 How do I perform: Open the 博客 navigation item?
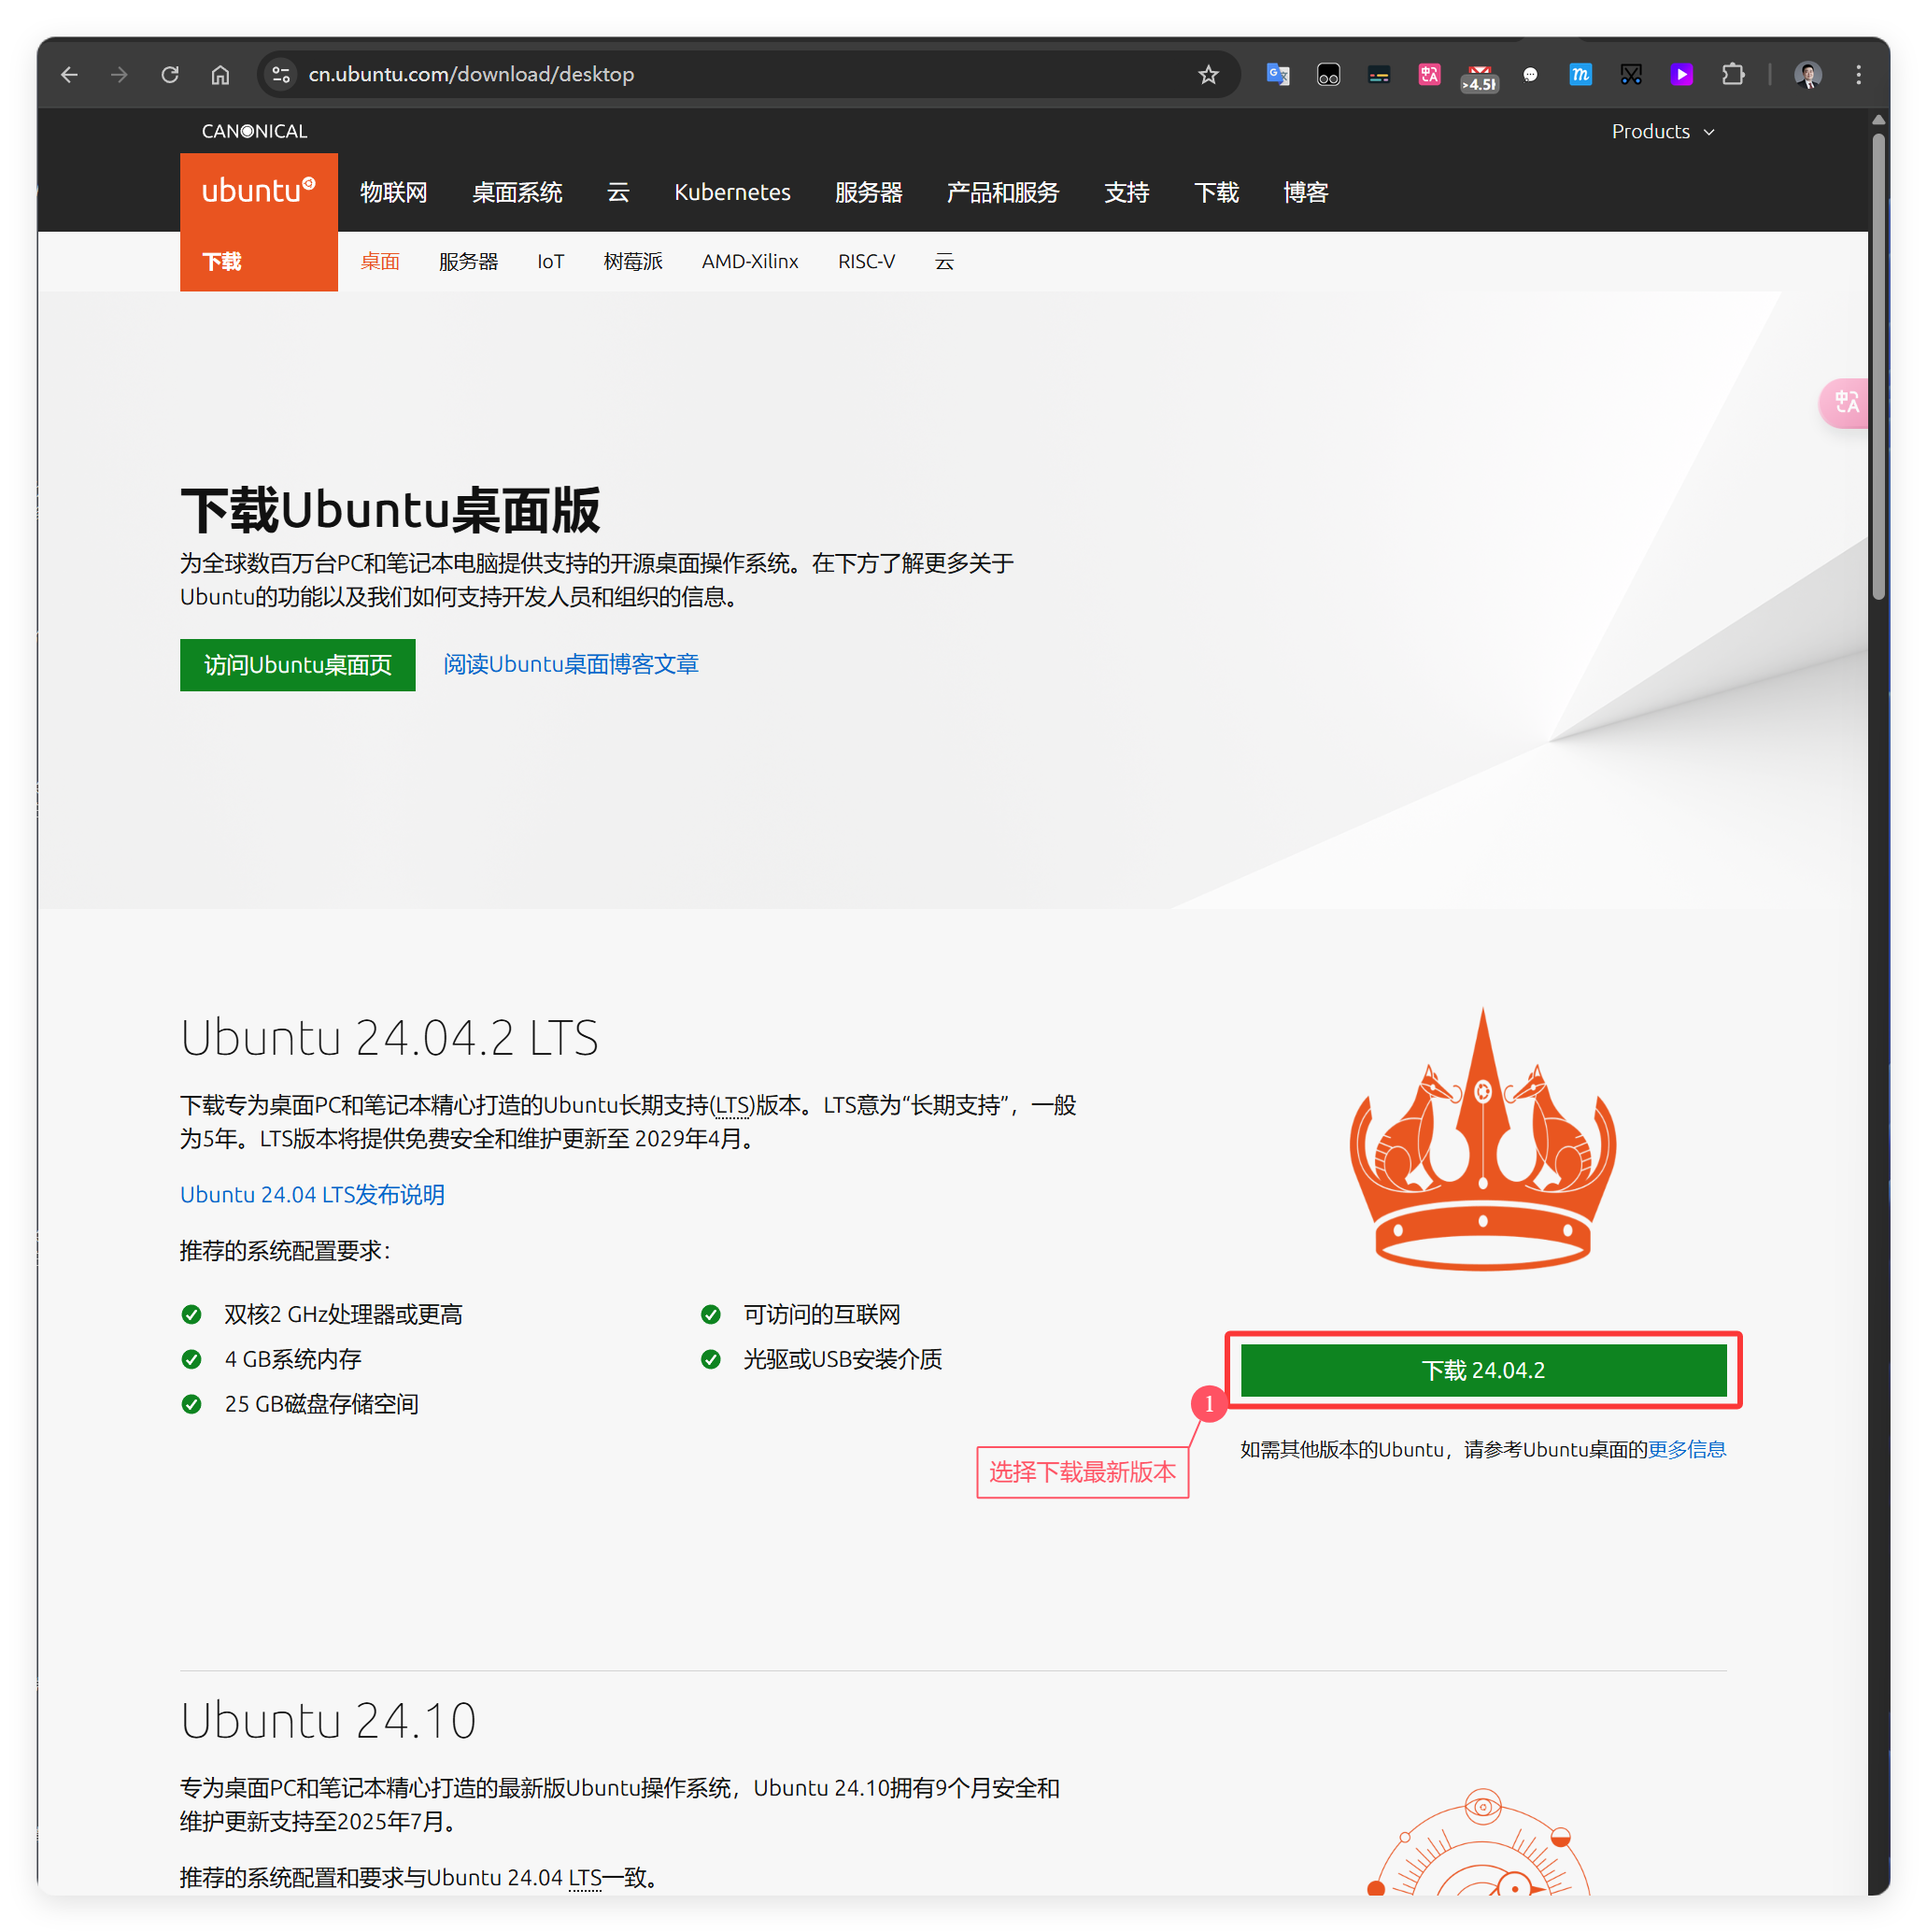(1305, 192)
